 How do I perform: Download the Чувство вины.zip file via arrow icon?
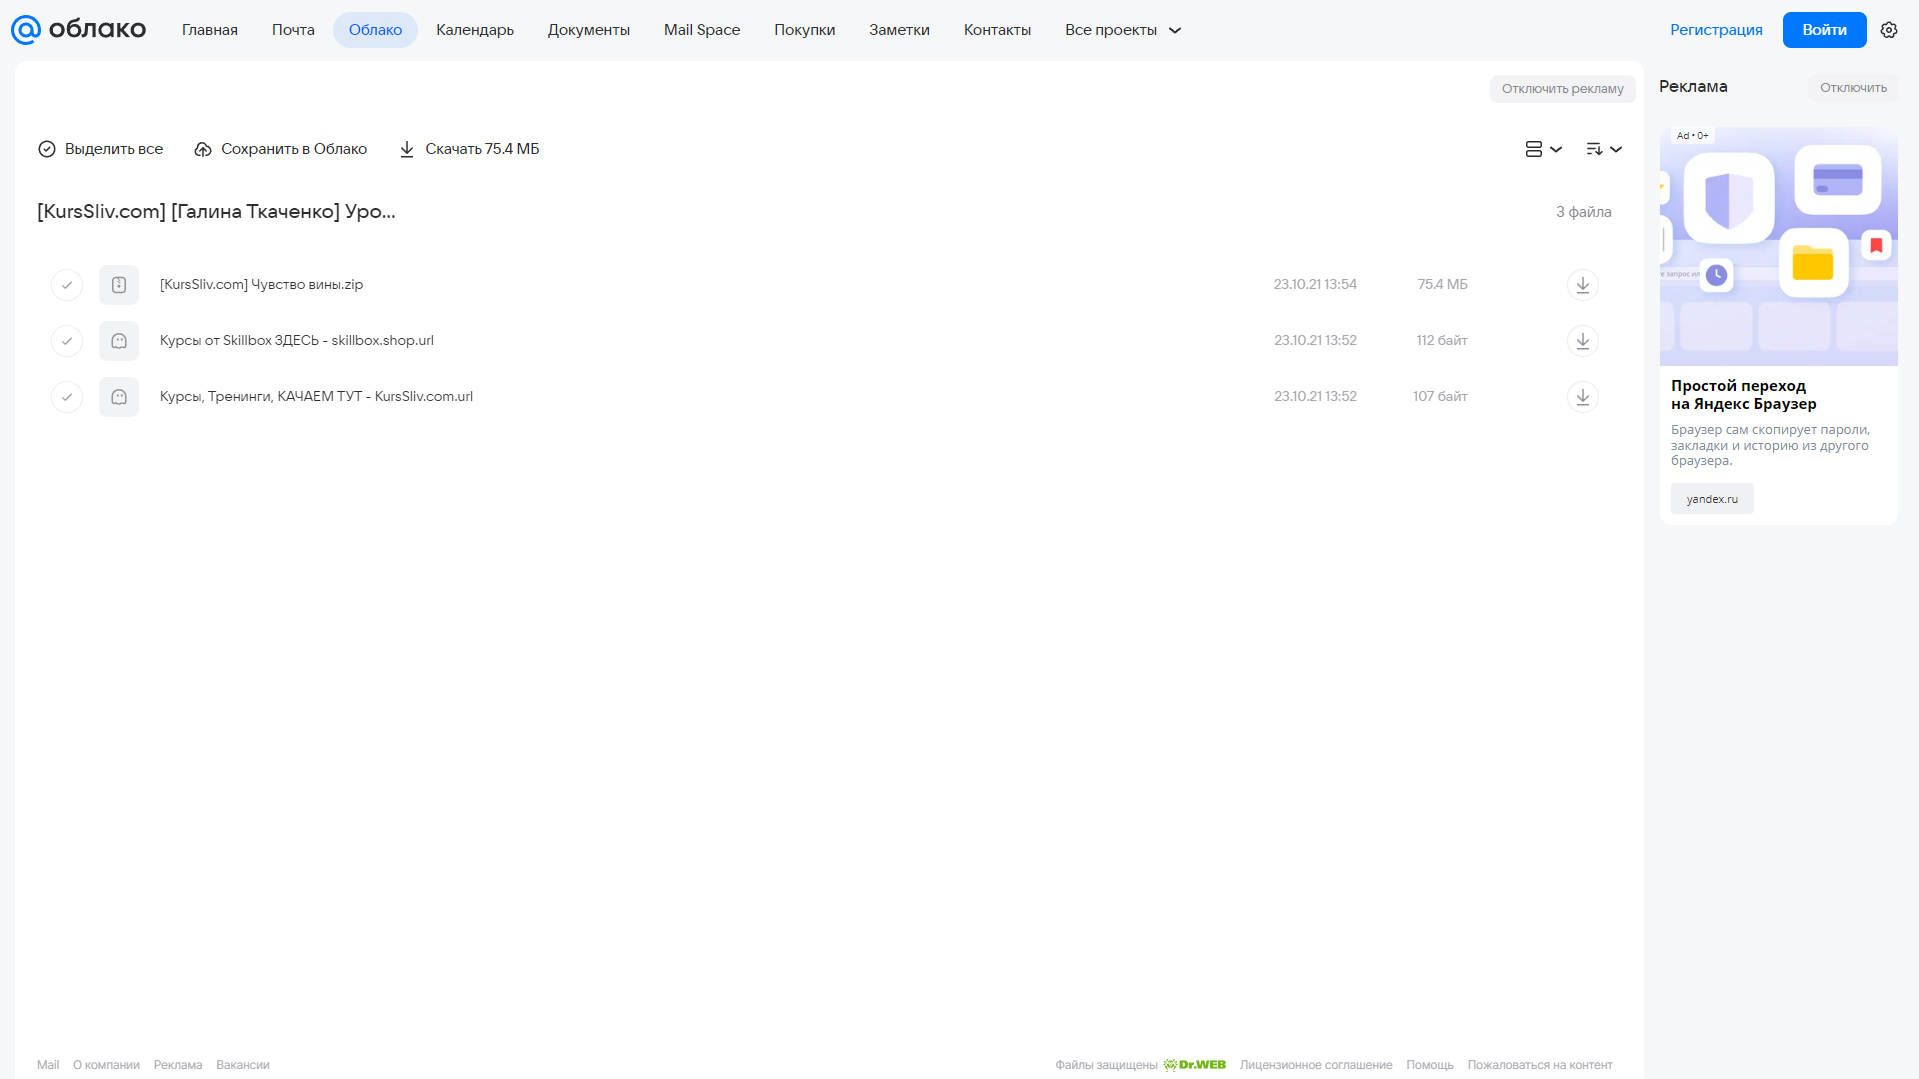pos(1582,285)
